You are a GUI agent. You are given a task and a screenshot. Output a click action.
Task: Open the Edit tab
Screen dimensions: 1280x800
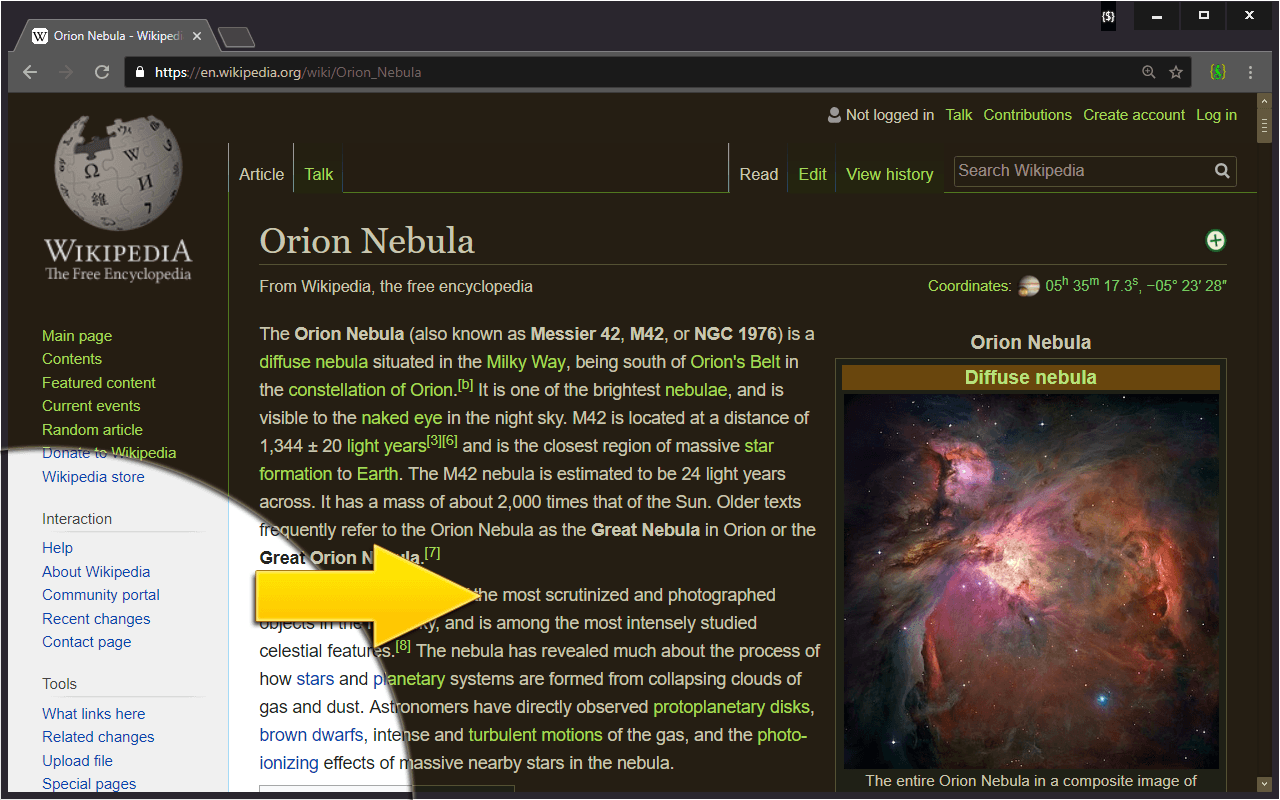click(812, 174)
